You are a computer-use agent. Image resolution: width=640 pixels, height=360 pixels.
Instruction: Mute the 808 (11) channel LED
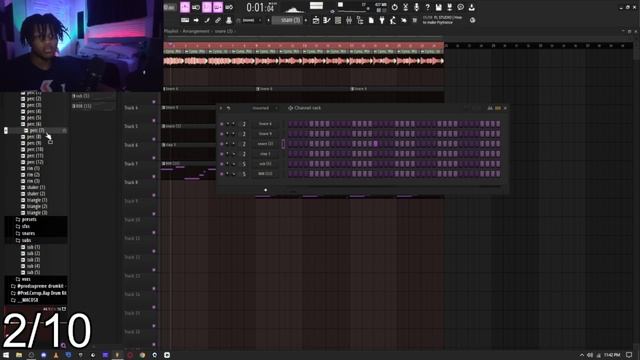tap(222, 174)
